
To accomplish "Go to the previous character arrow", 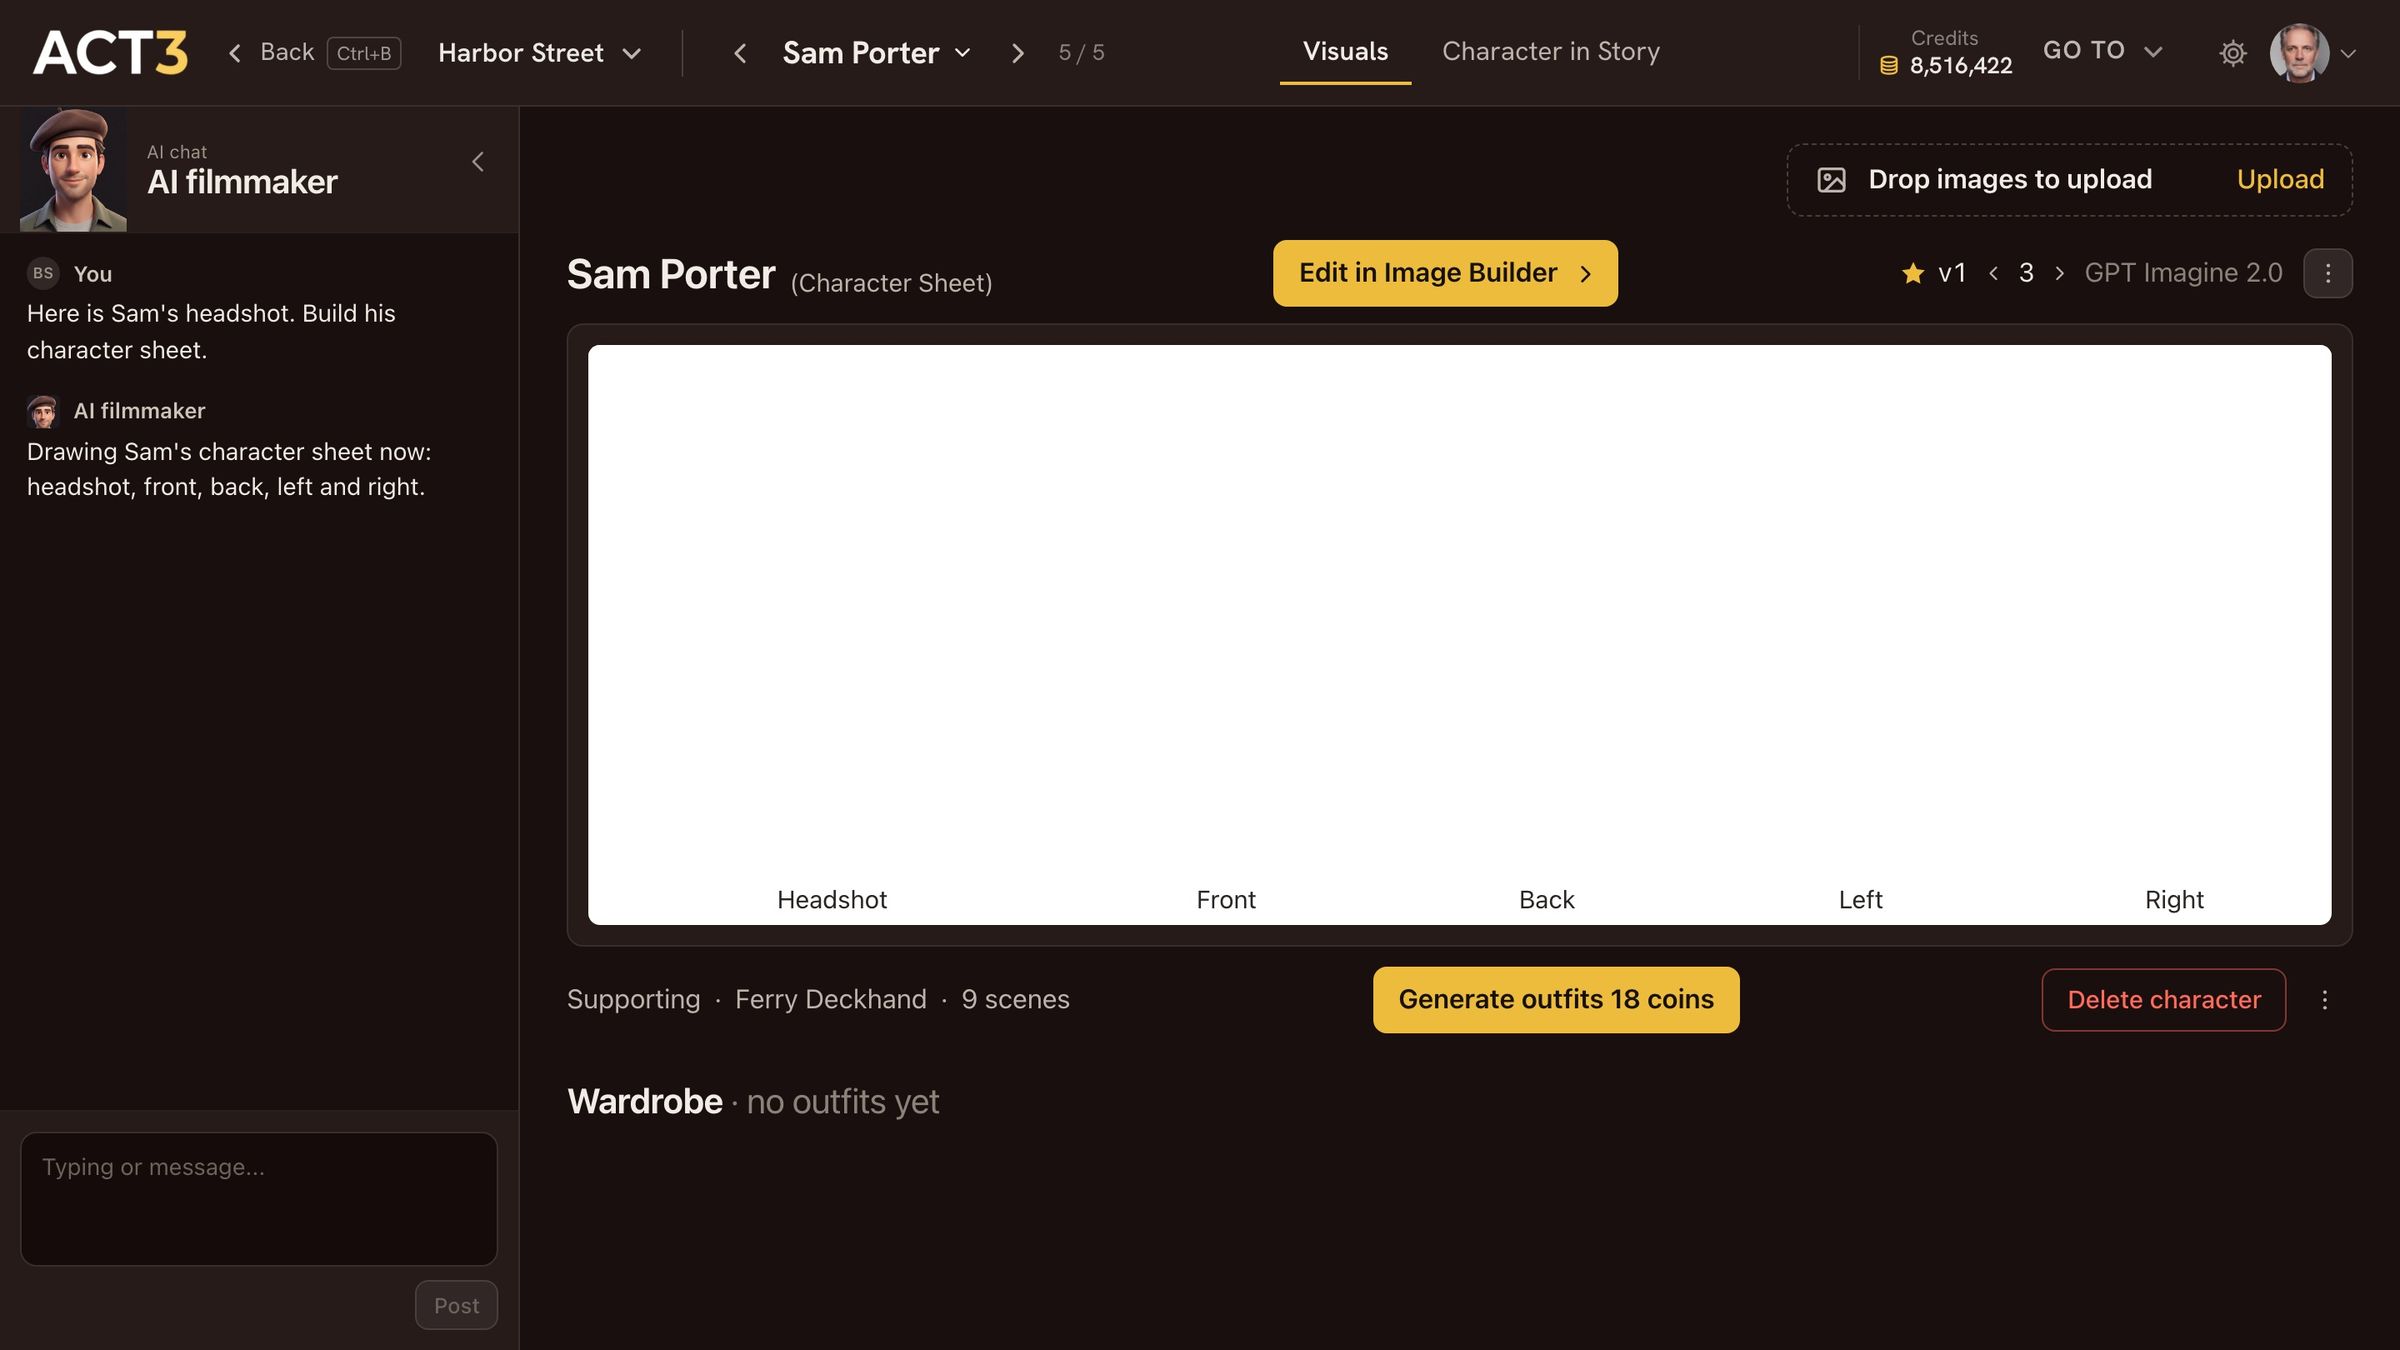I will click(x=740, y=53).
